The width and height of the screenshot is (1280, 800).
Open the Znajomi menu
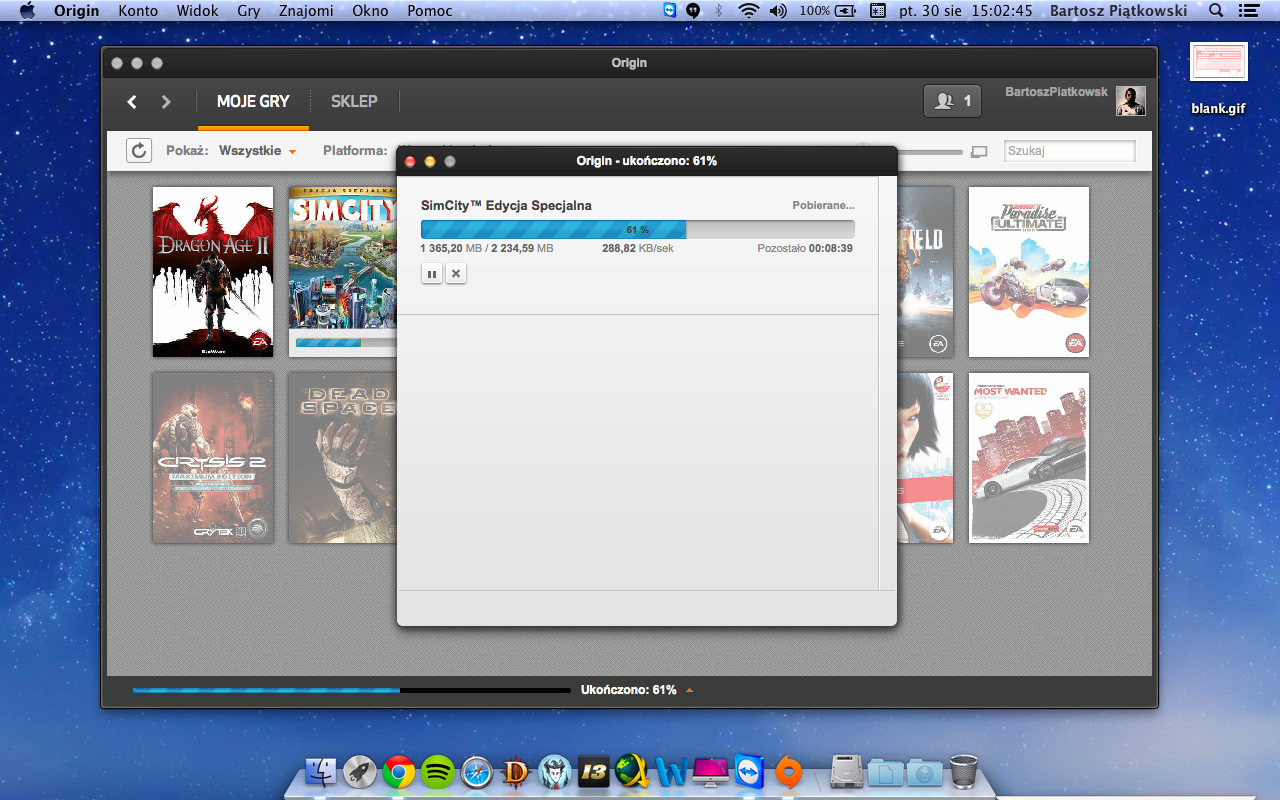pos(307,11)
